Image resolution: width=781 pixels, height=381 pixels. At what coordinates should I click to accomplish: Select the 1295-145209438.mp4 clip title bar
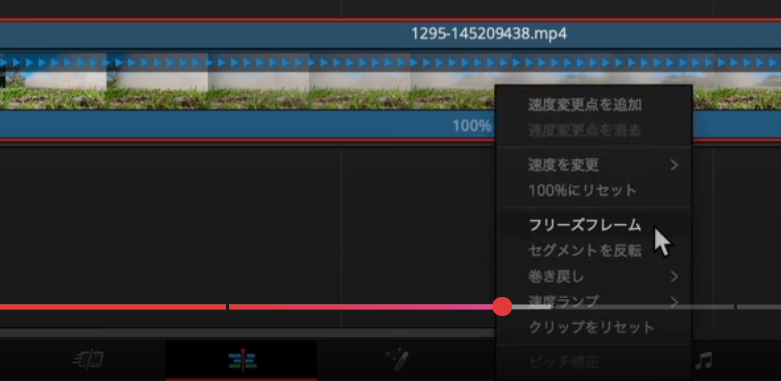390,34
